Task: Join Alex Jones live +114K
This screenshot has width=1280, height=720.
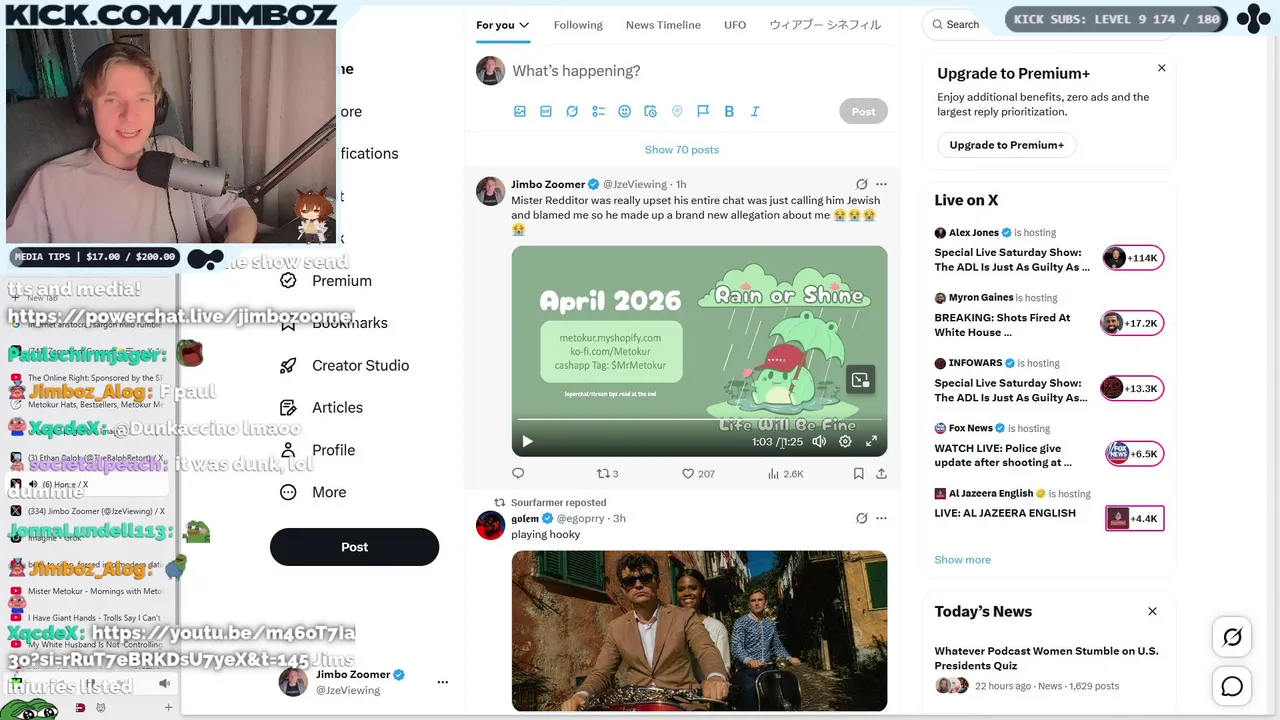Action: pyautogui.click(x=1133, y=258)
